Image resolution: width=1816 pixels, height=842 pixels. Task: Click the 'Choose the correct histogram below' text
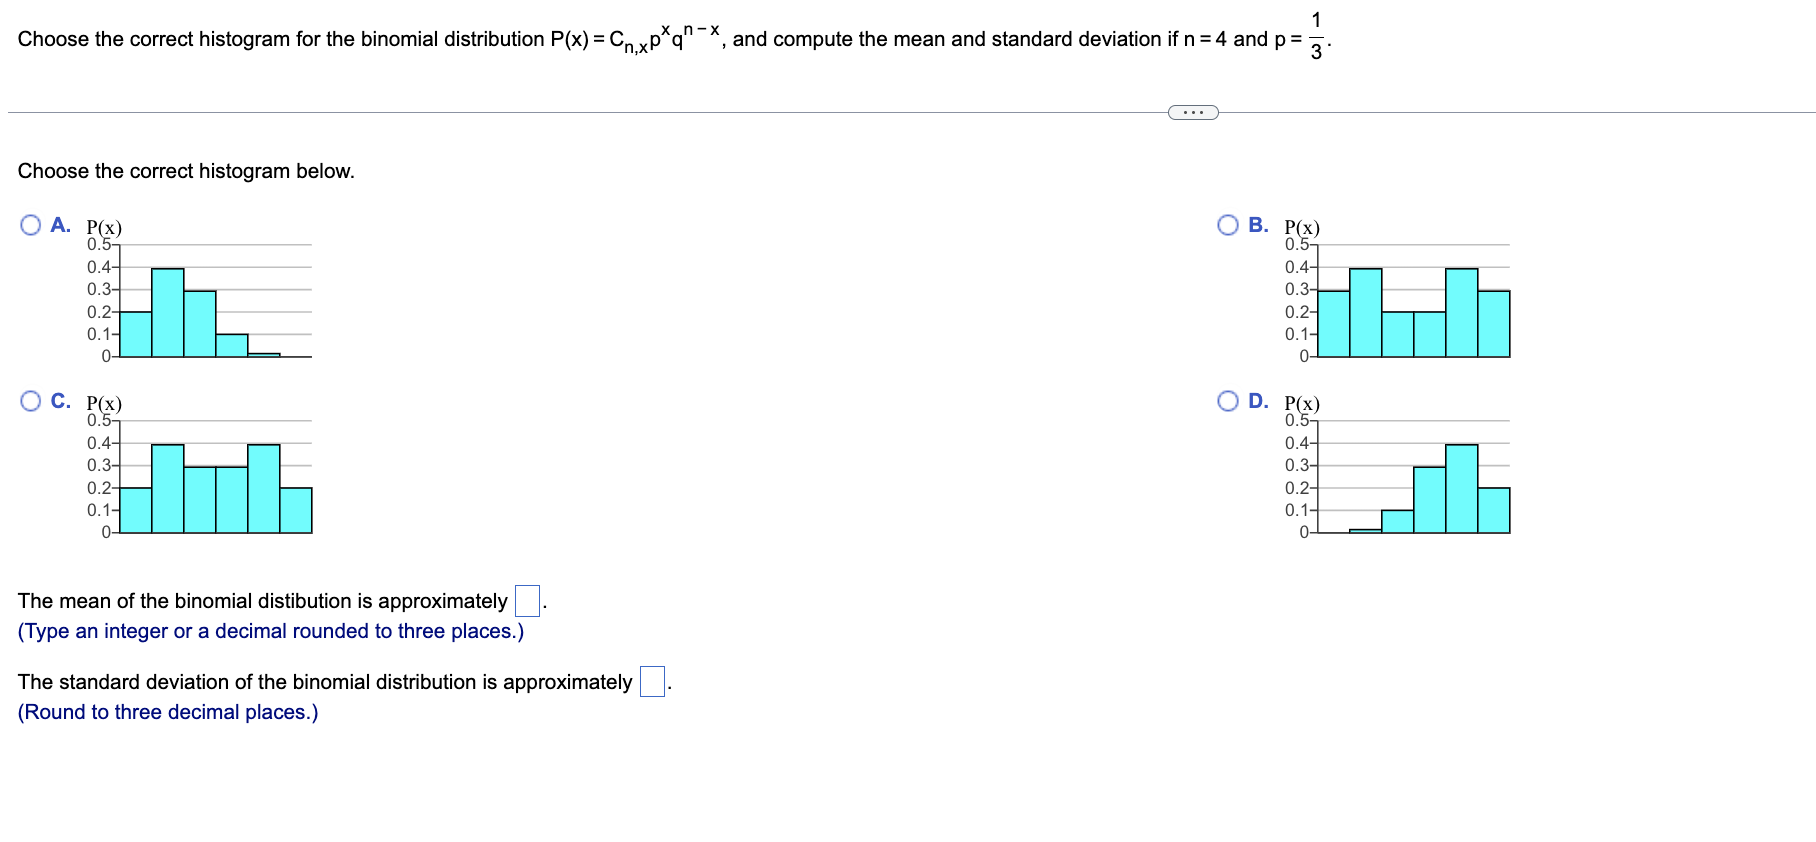(186, 171)
